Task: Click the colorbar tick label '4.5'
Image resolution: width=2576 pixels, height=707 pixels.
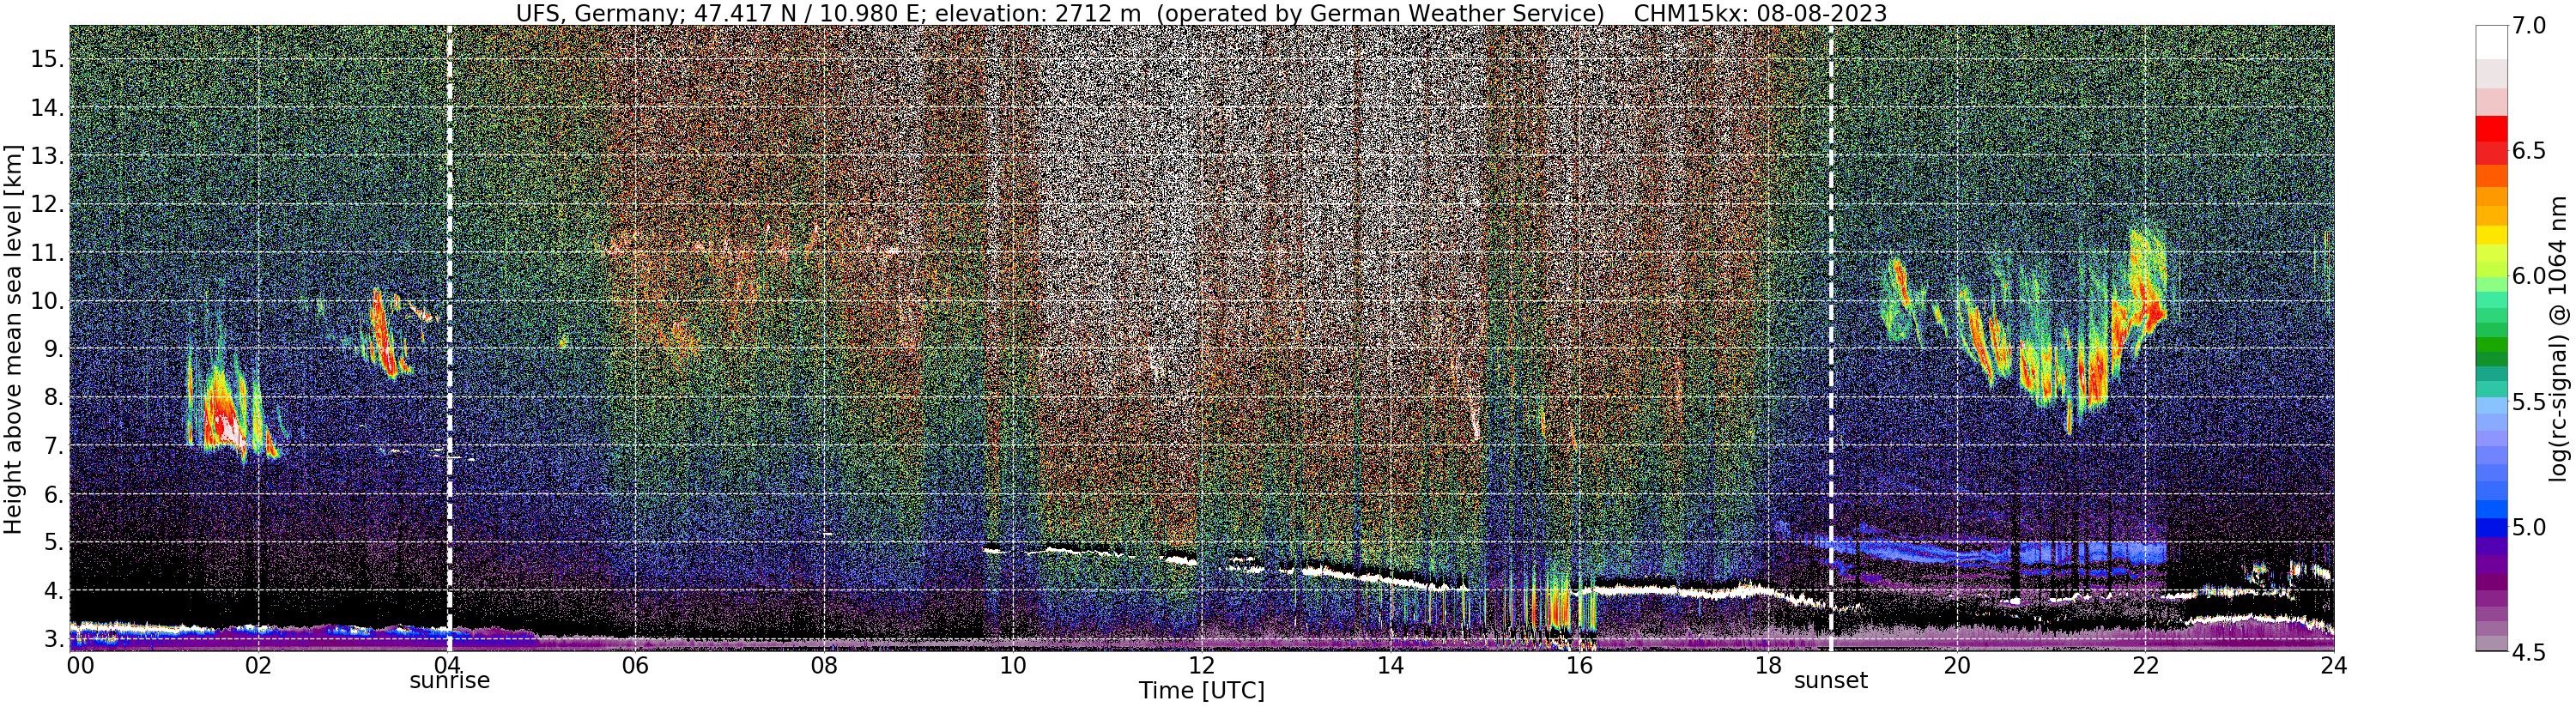Action: [2528, 652]
